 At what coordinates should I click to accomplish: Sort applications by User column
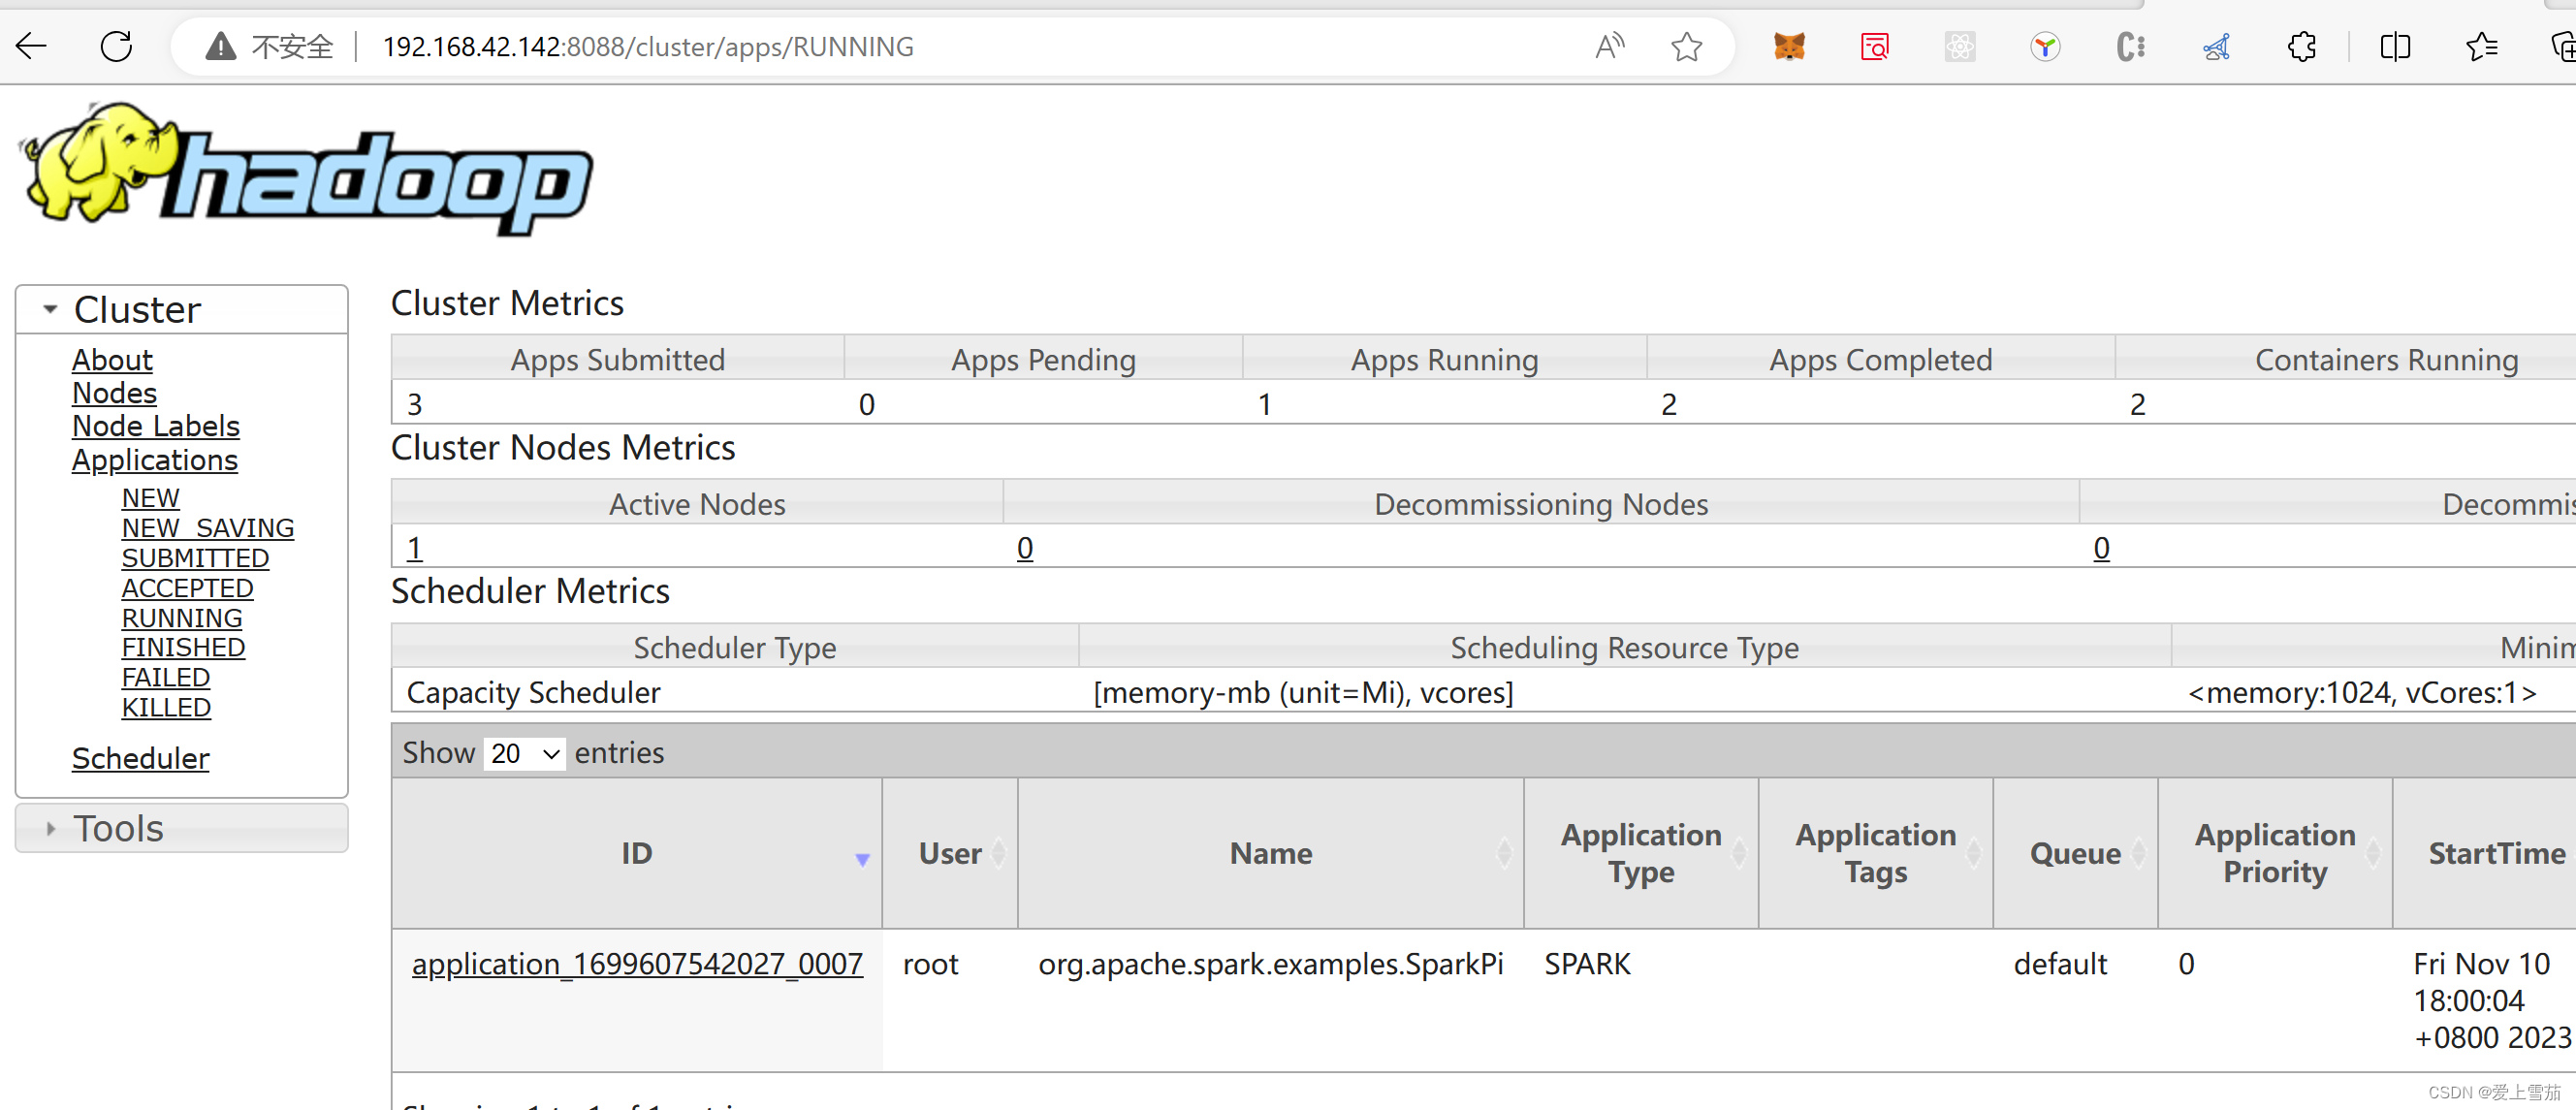click(x=950, y=853)
